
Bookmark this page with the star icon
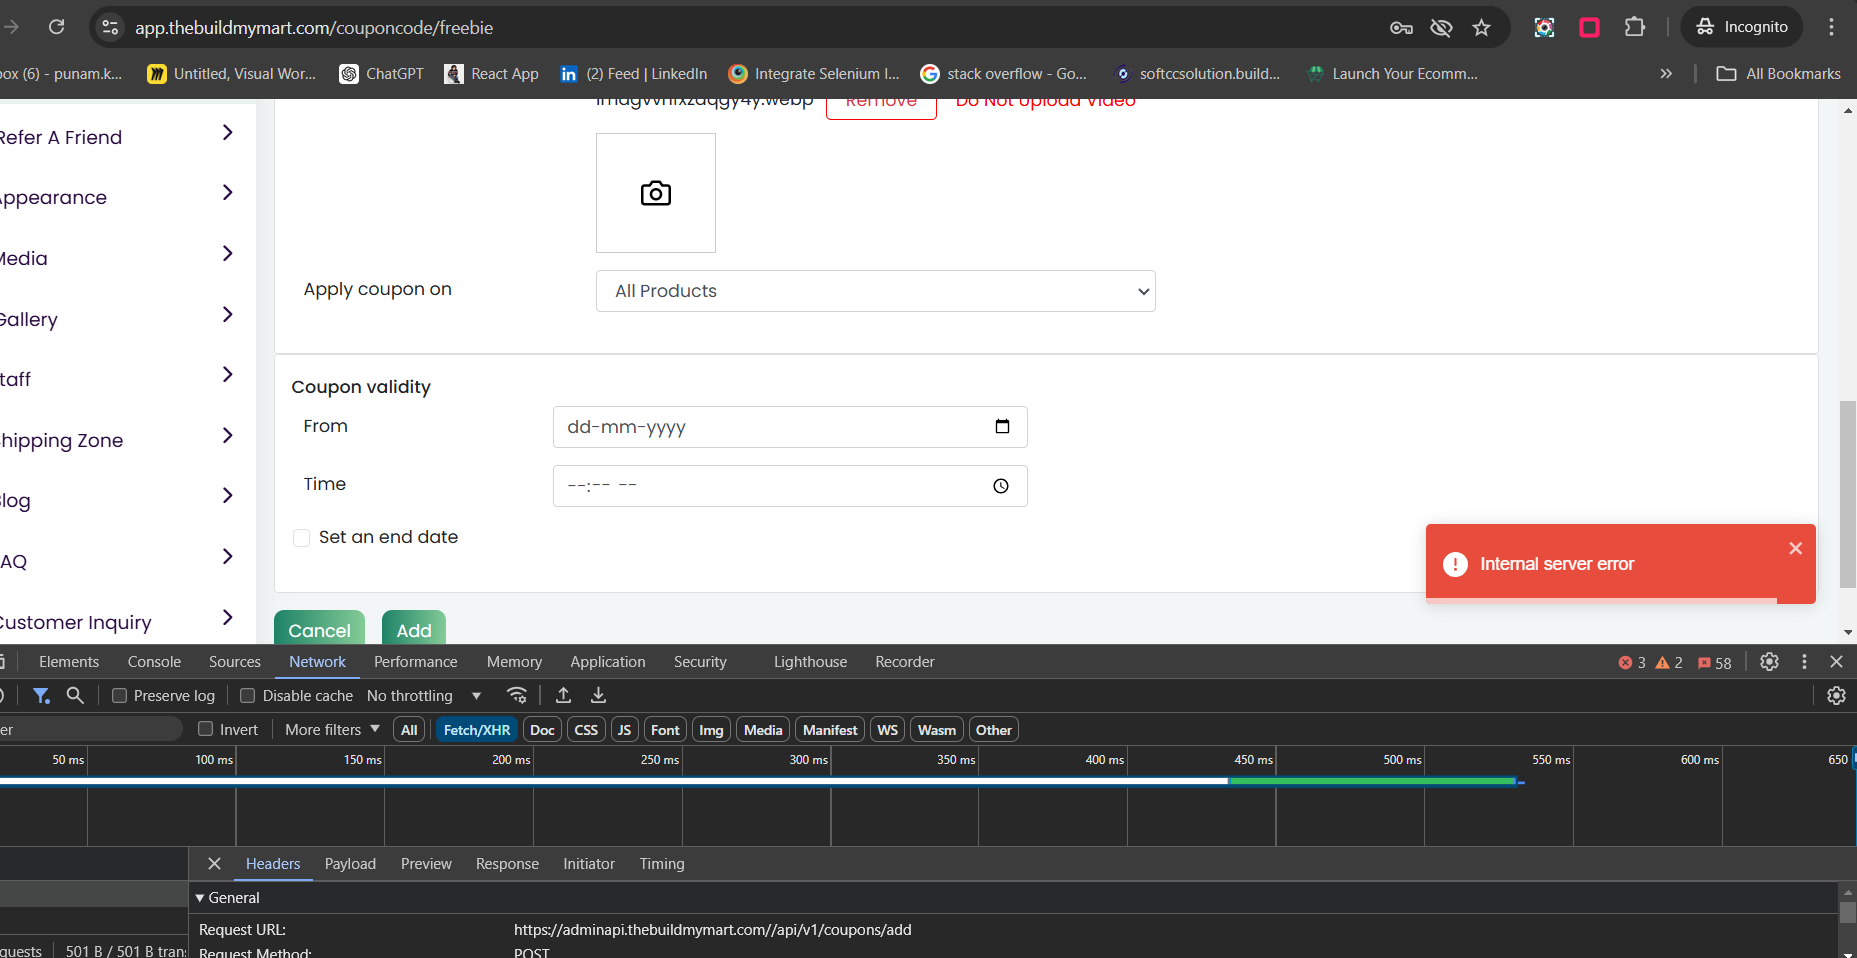[1481, 28]
